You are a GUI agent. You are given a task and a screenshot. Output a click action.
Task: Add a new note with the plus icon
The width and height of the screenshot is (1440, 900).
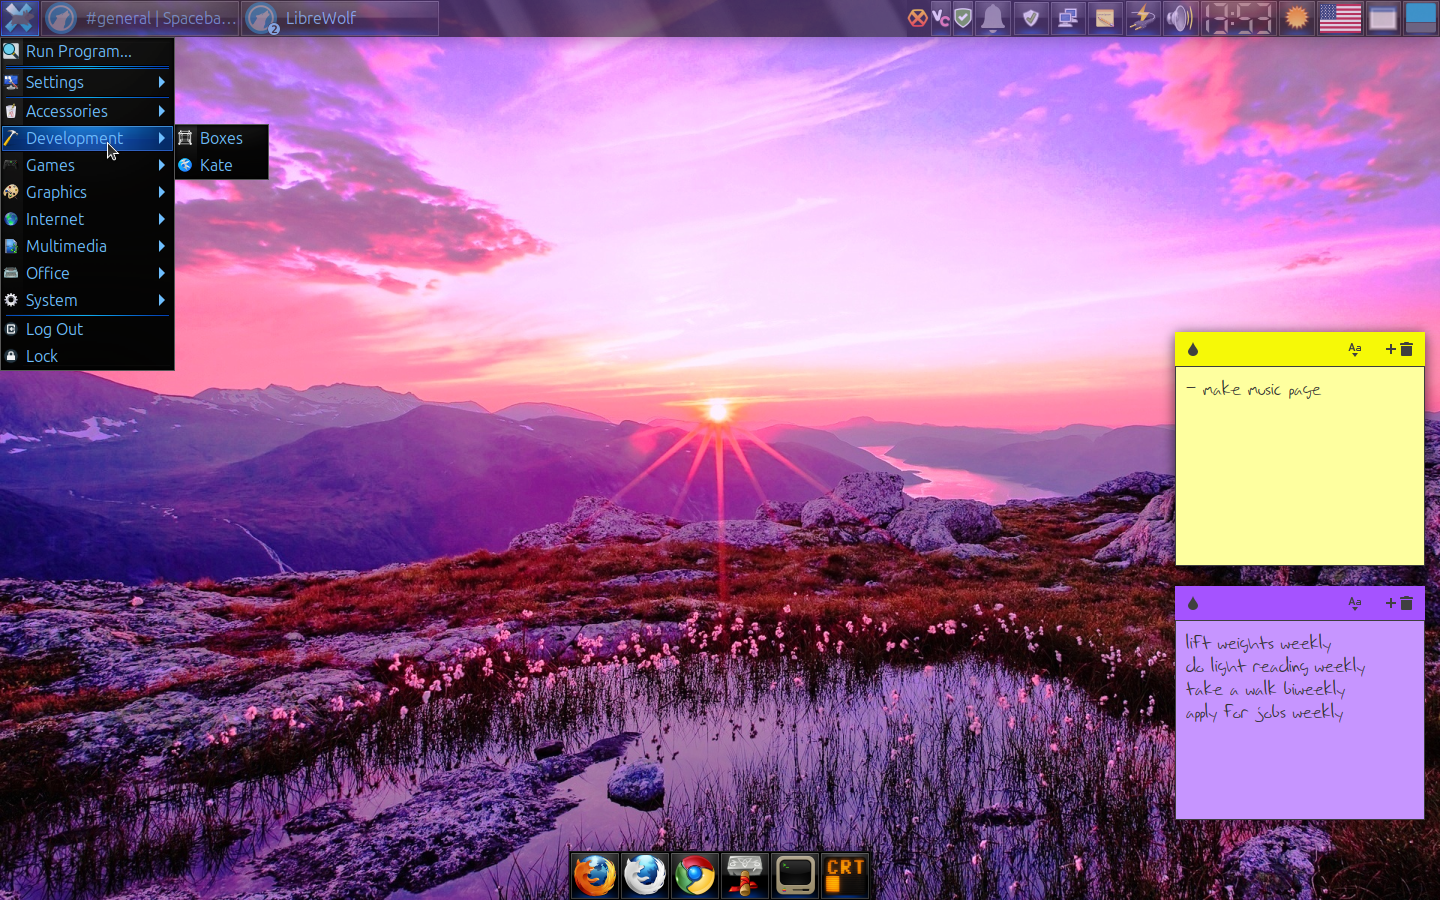pyautogui.click(x=1390, y=350)
